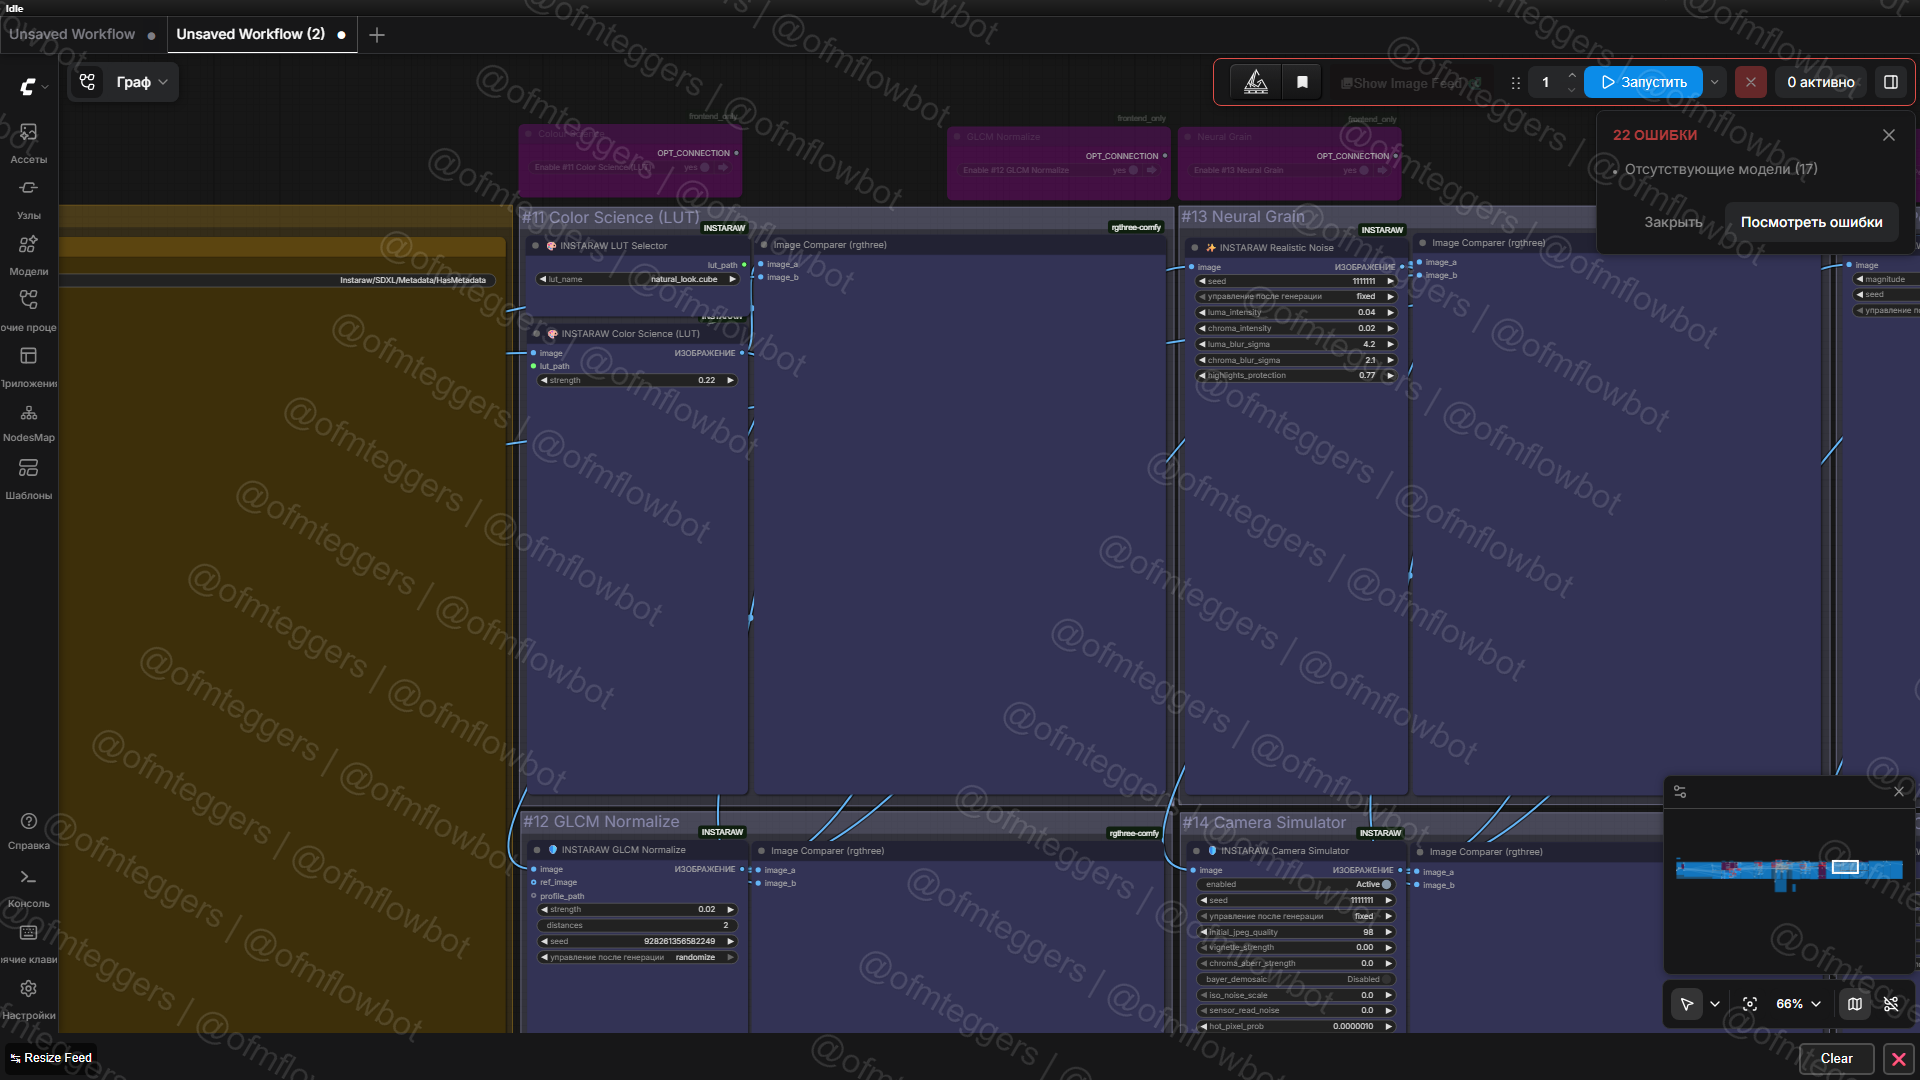
Task: Open the Nodes library sidebar icon
Action: click(x=28, y=198)
